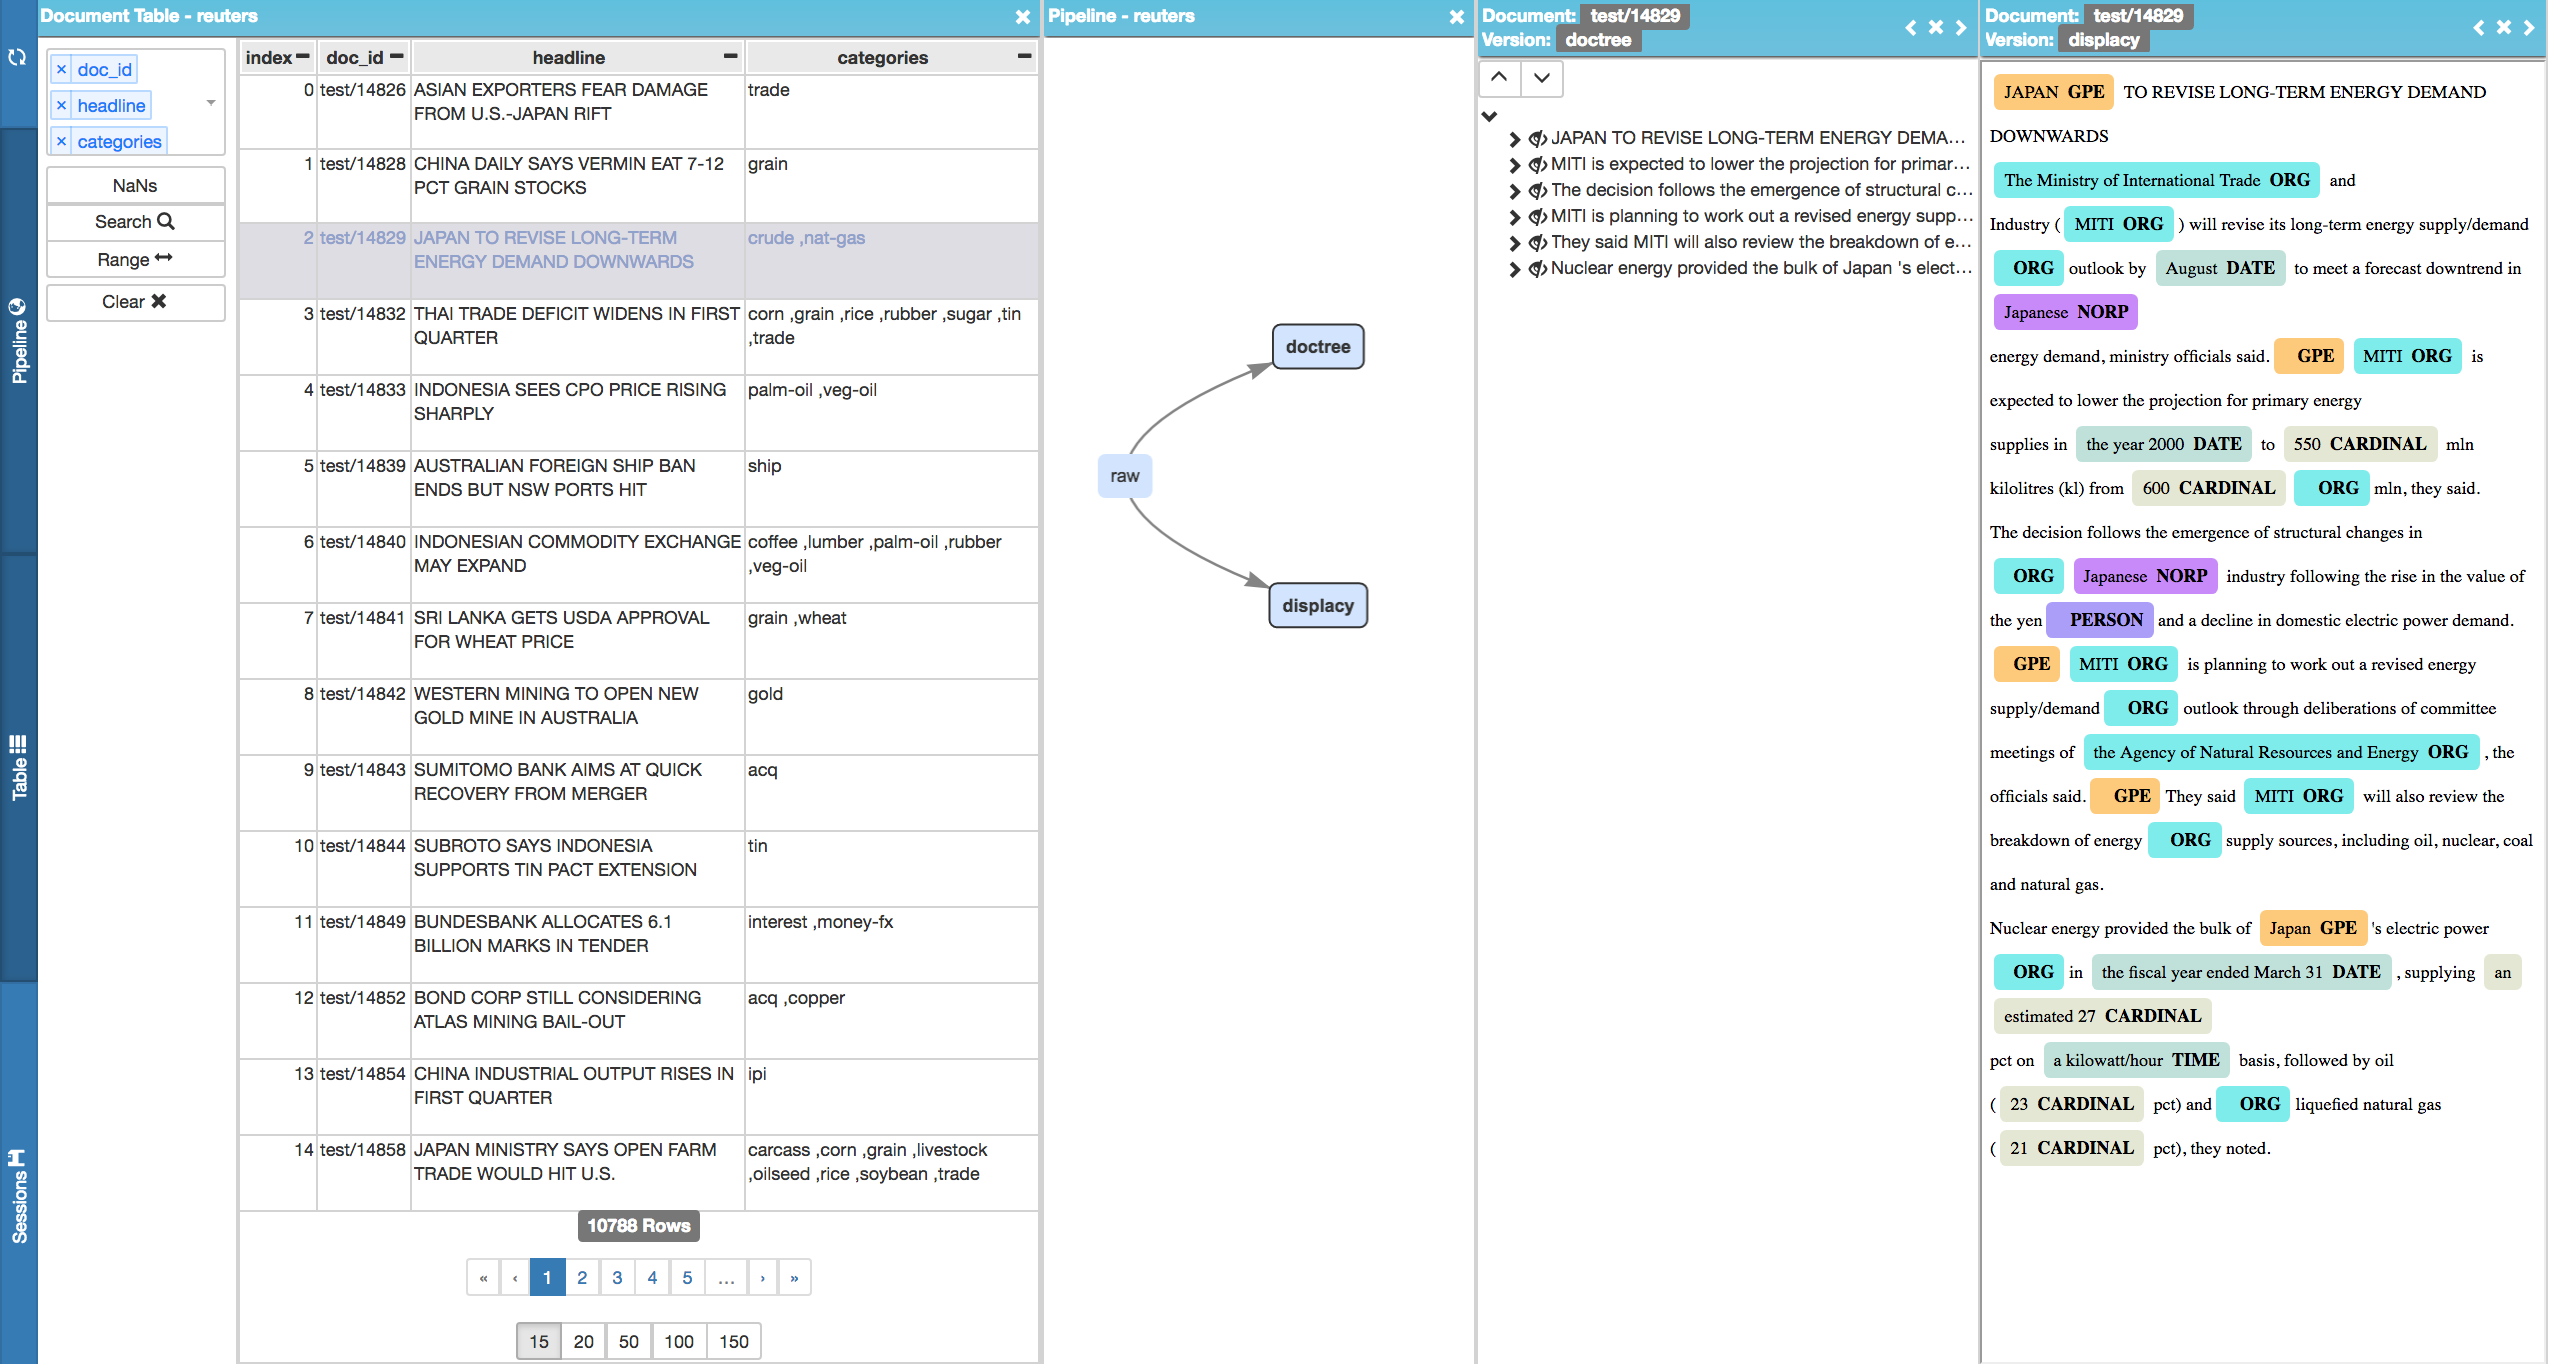Click the Search filter button
Viewport: 2556px width, 1364px height.
(135, 222)
